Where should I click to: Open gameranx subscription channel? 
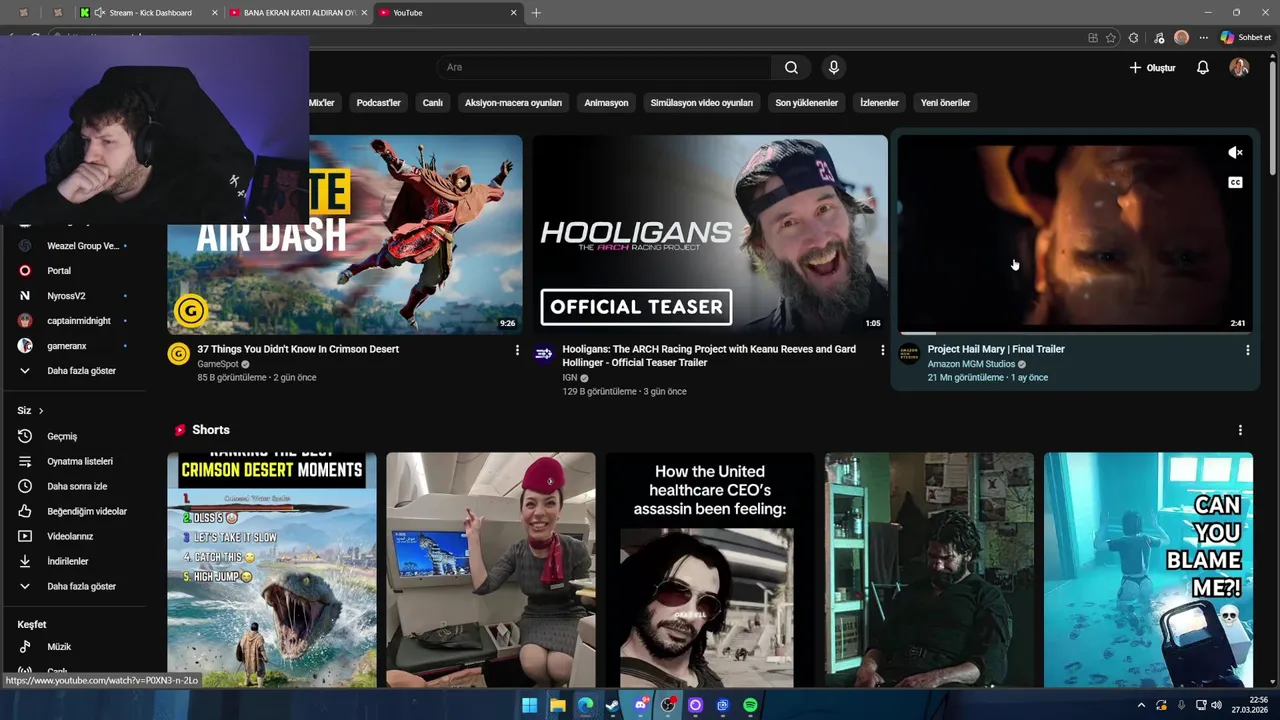tap(67, 346)
